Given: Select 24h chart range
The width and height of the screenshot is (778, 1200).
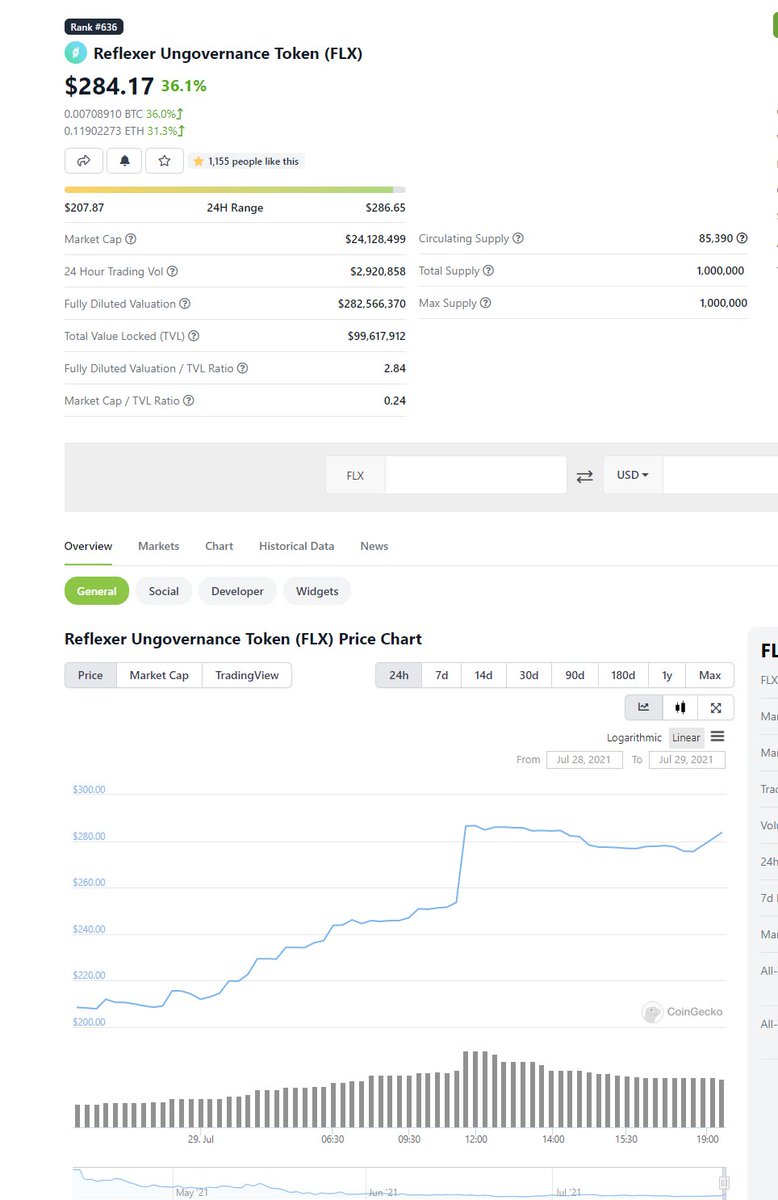Looking at the screenshot, I should coord(399,675).
